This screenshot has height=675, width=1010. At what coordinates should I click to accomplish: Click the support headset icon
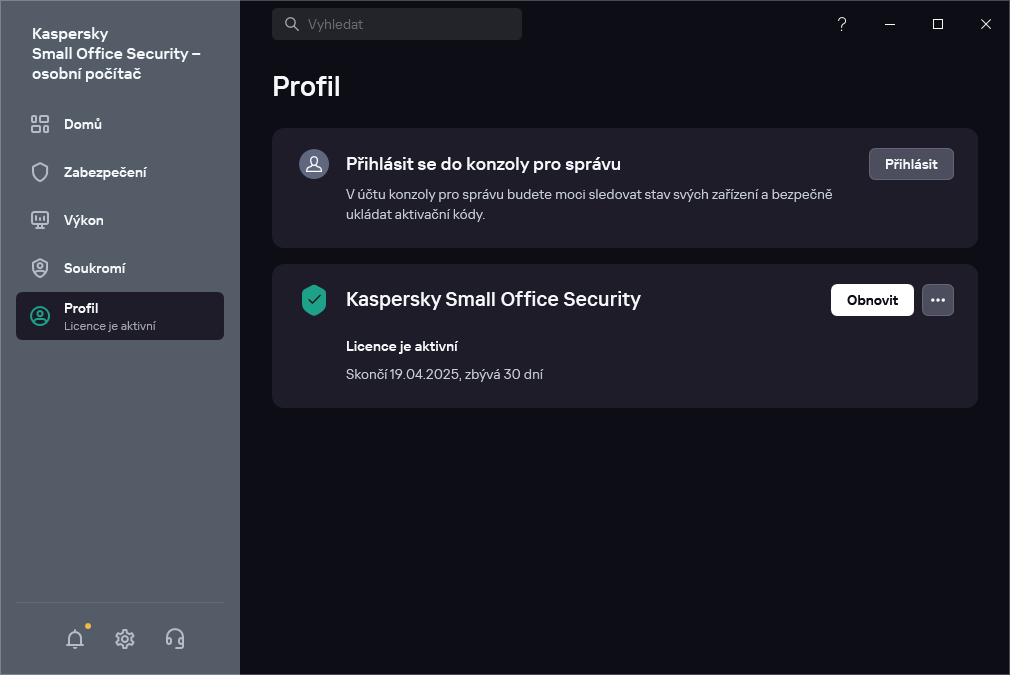(175, 639)
